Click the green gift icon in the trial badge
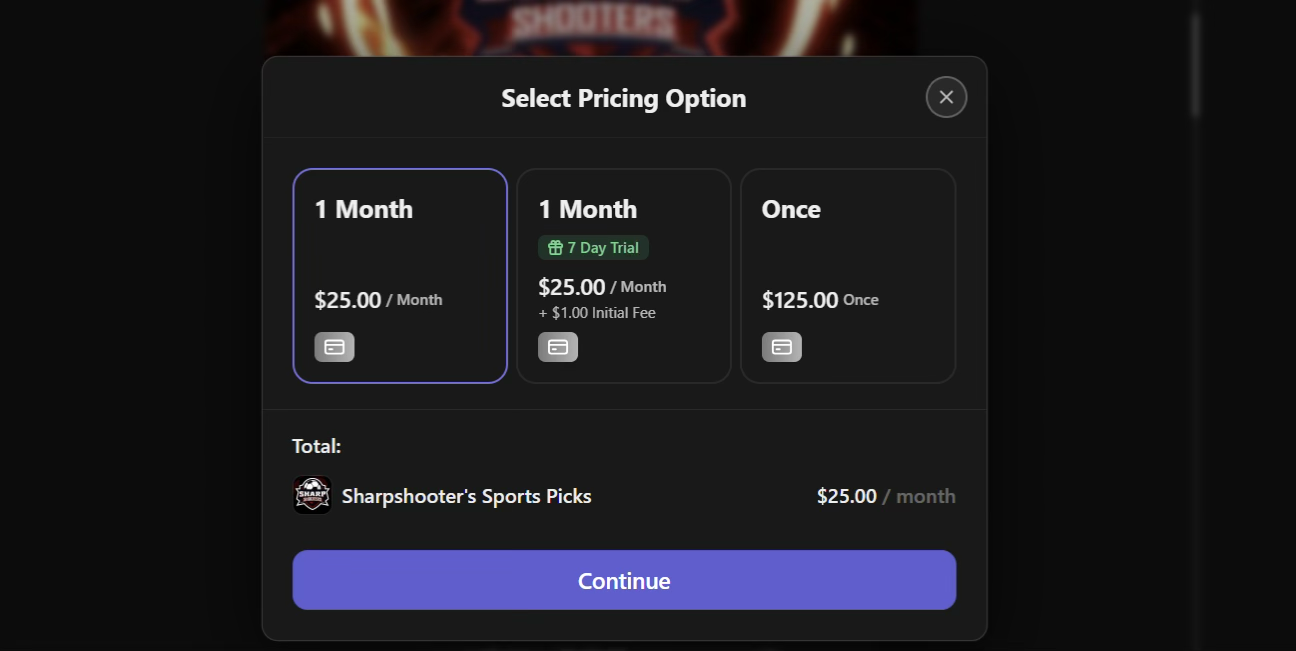The height and width of the screenshot is (651, 1296). (555, 248)
